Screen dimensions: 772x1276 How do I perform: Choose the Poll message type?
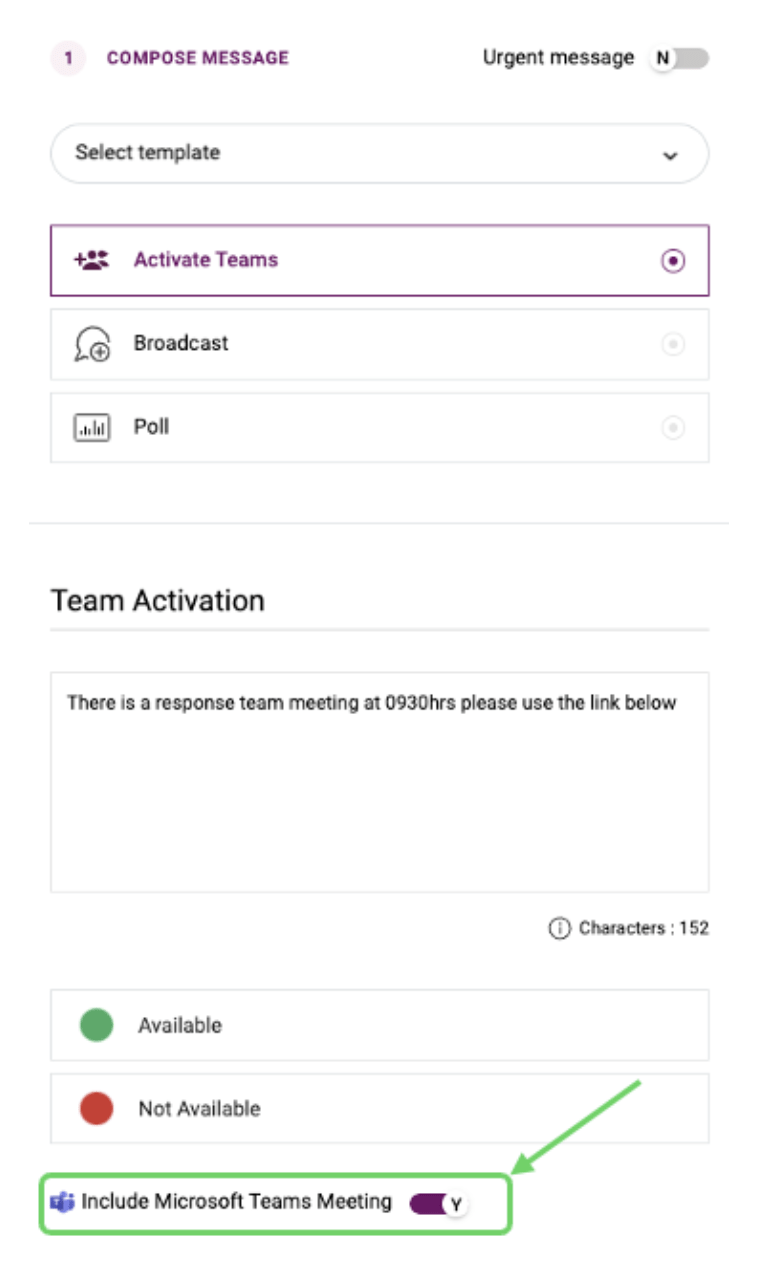[x=380, y=428]
